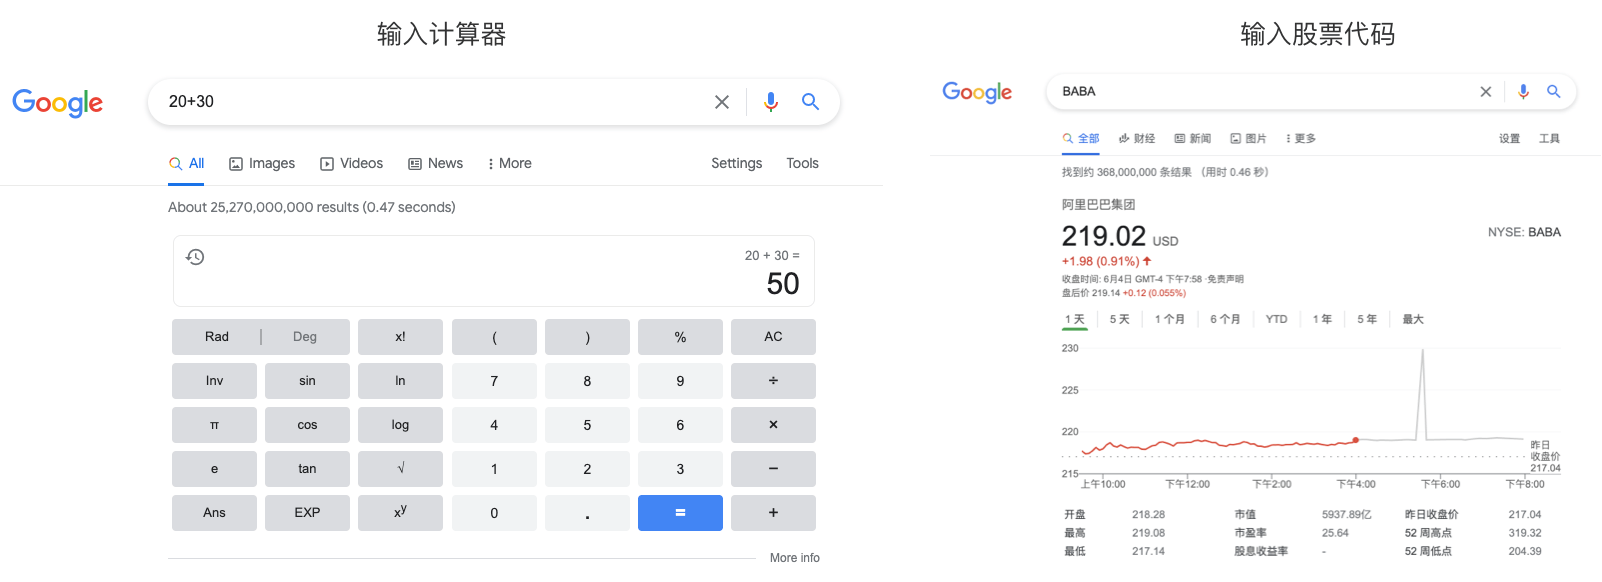Select the 5 天 chart range
Image resolution: width=1602 pixels, height=582 pixels.
pyautogui.click(x=1119, y=320)
